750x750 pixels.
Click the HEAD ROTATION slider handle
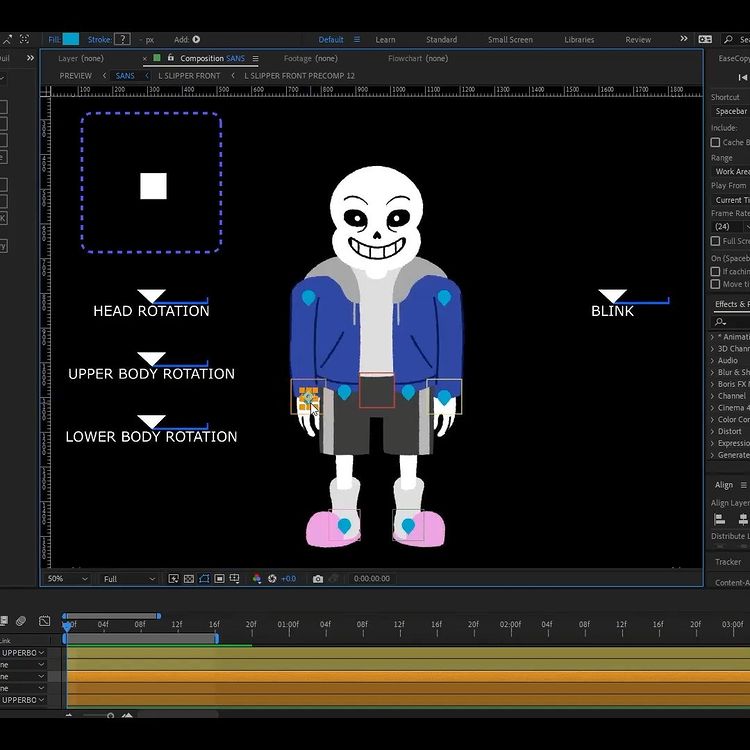point(151,296)
